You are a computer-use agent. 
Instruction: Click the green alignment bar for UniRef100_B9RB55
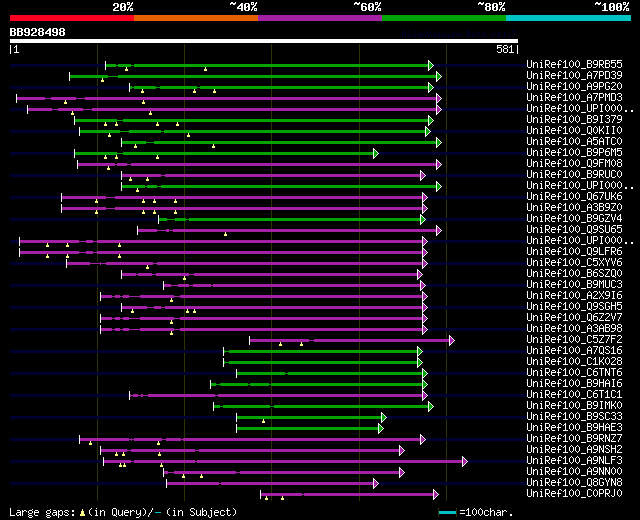pos(267,65)
